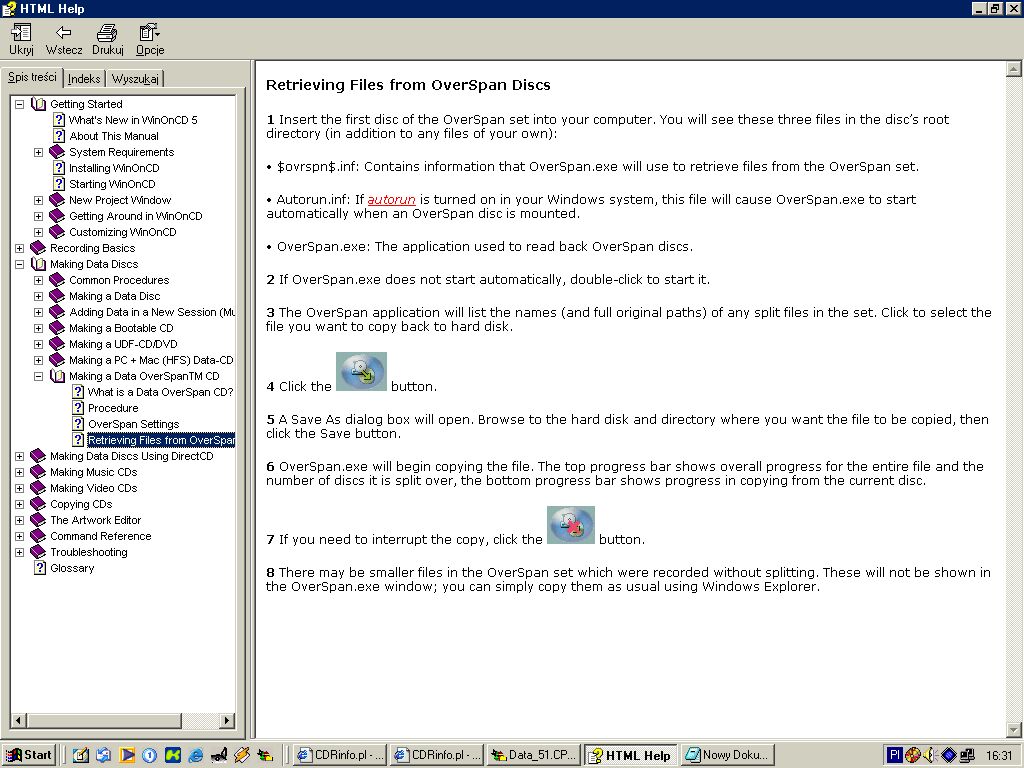Select Making a Data Disc entry
This screenshot has height=768, width=1024.
point(114,296)
